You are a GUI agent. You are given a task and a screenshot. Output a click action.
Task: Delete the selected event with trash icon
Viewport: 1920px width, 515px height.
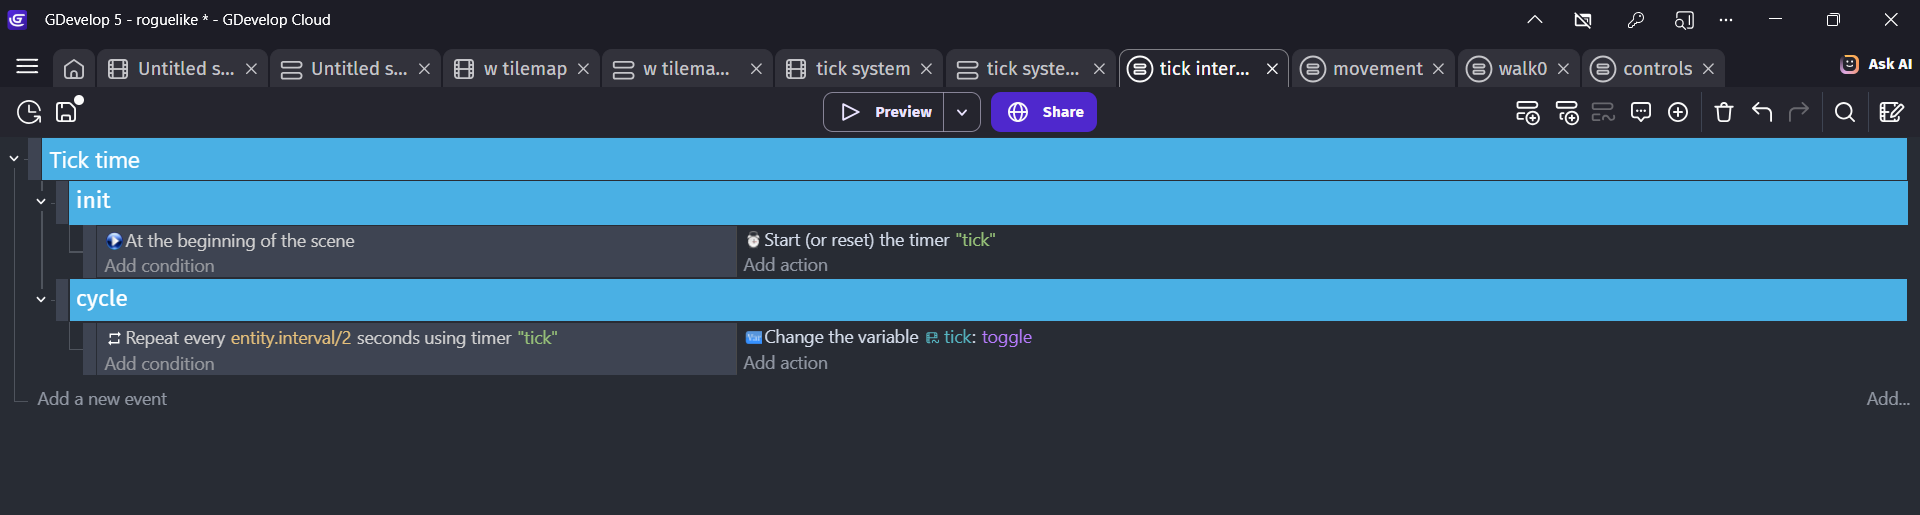[1723, 112]
